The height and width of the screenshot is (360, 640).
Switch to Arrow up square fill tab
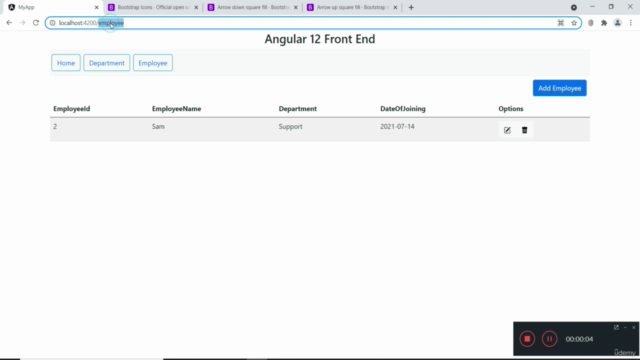352,7
